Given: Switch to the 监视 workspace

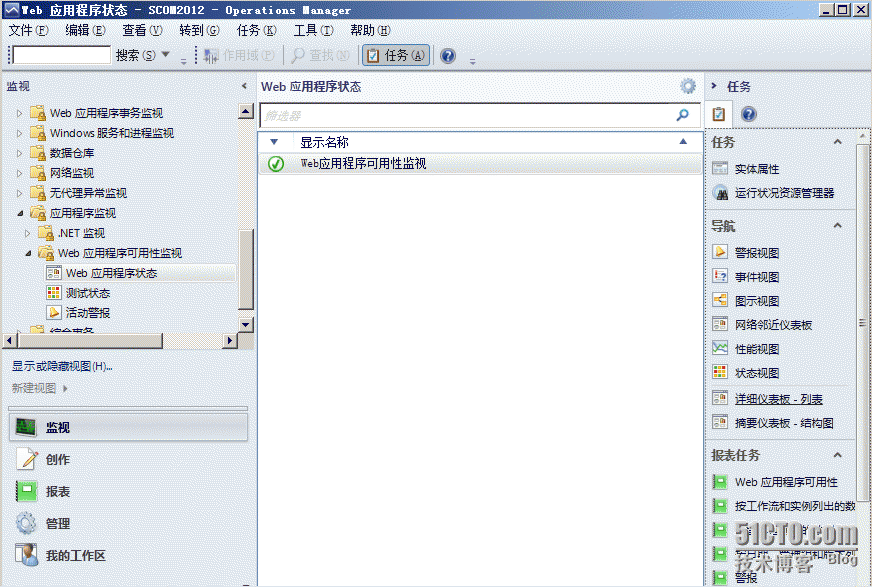Looking at the screenshot, I should pyautogui.click(x=128, y=427).
